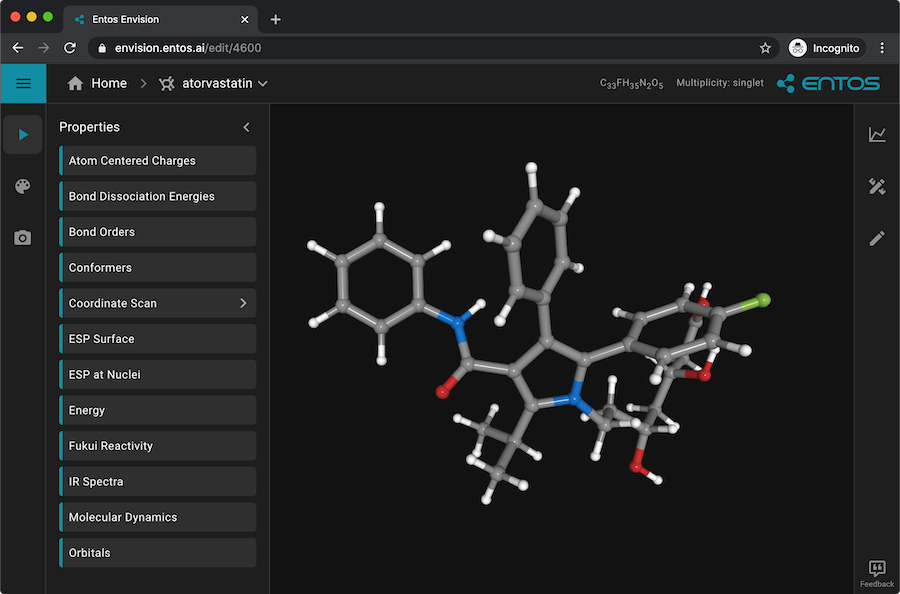Switch to the Entos Envision browser tab

click(x=160, y=20)
